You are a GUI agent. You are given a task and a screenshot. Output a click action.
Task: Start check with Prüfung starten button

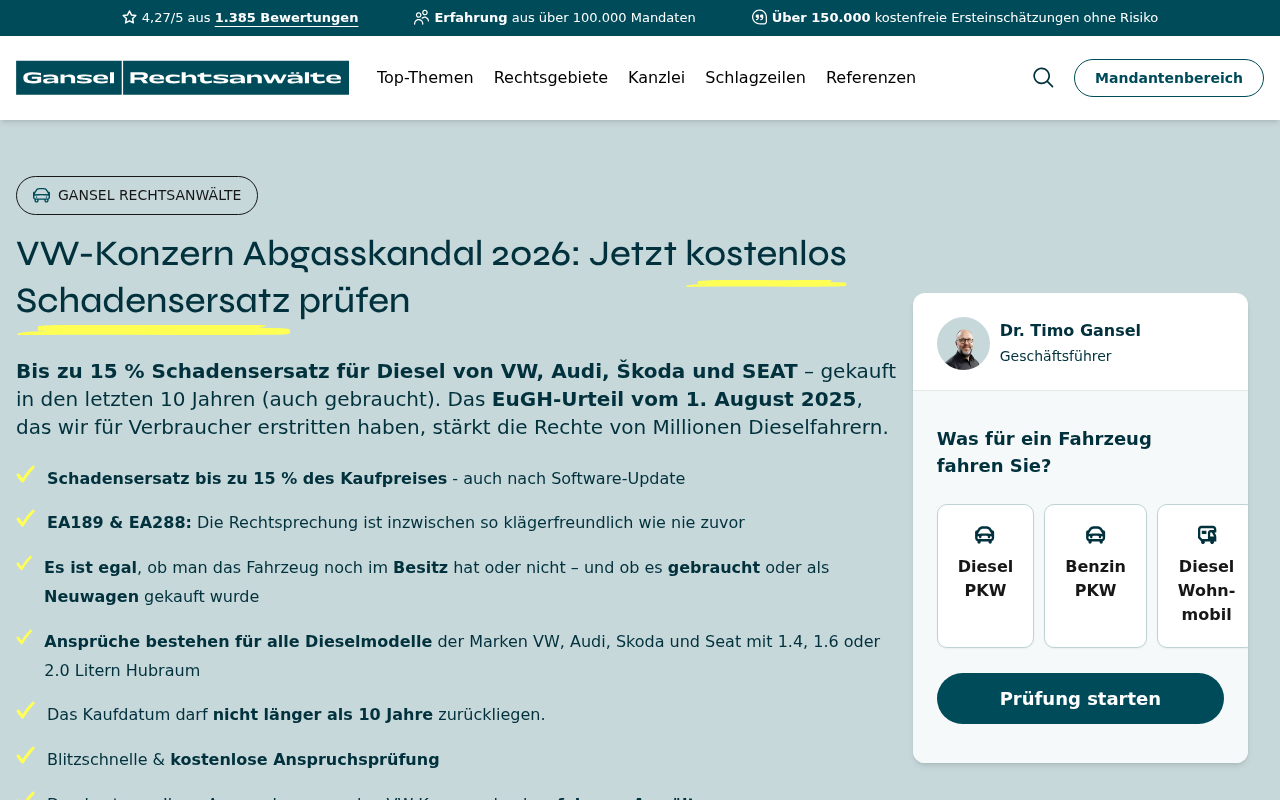[1080, 699]
